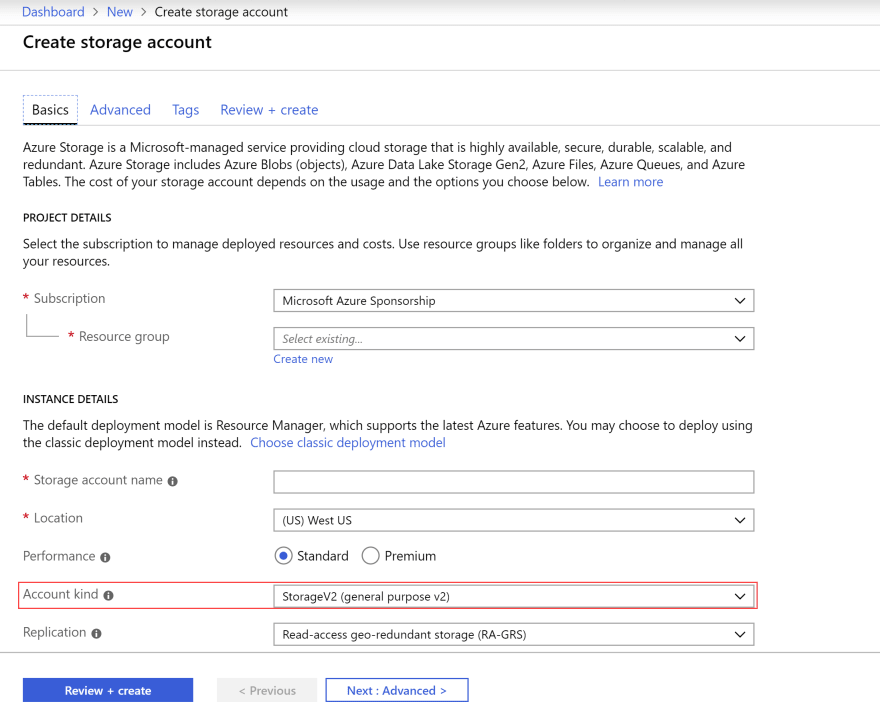This screenshot has height=724, width=880.
Task: Open the Replication dropdown
Action: pos(514,635)
